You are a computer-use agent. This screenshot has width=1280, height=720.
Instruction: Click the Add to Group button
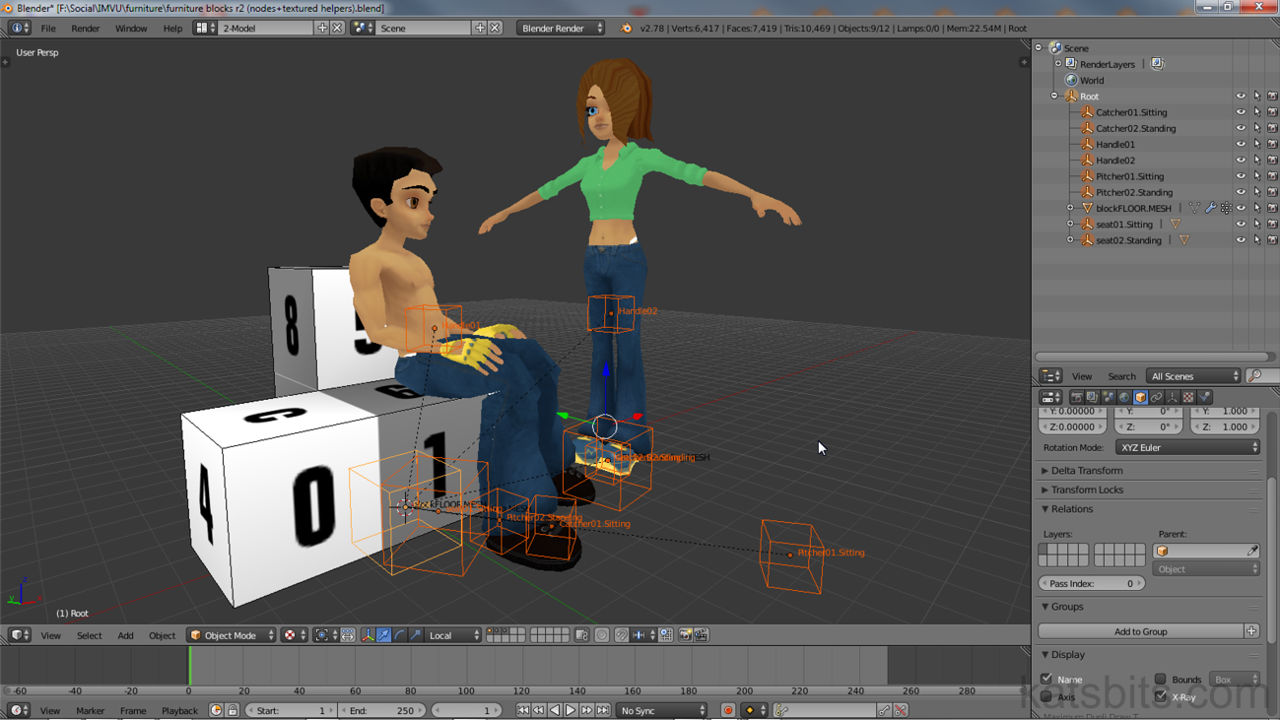[x=1140, y=631]
